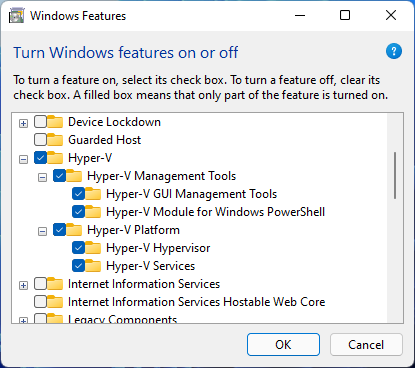Close the Windows Features dialog
The width and height of the screenshot is (415, 368).
(391, 15)
